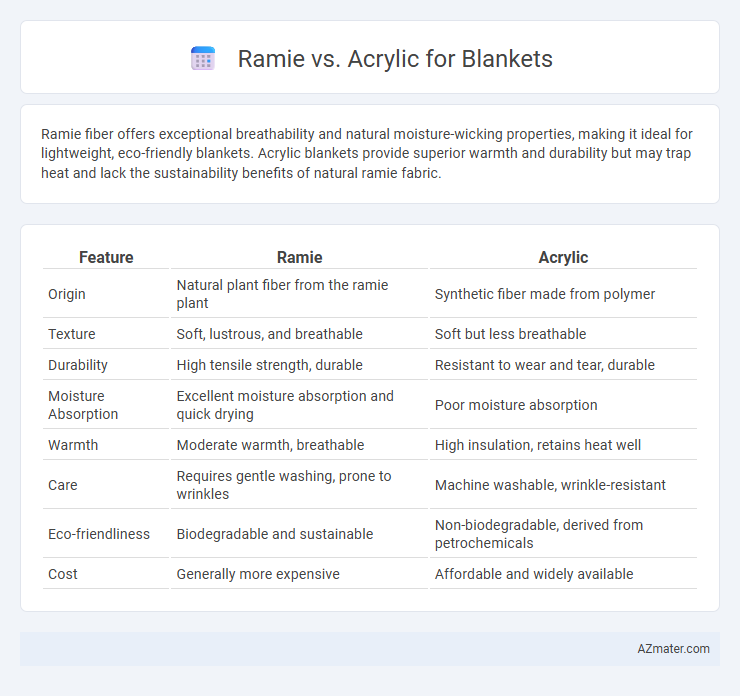The height and width of the screenshot is (696, 740).
Task: Click the 'Ramie' column header
Action: [299, 257]
